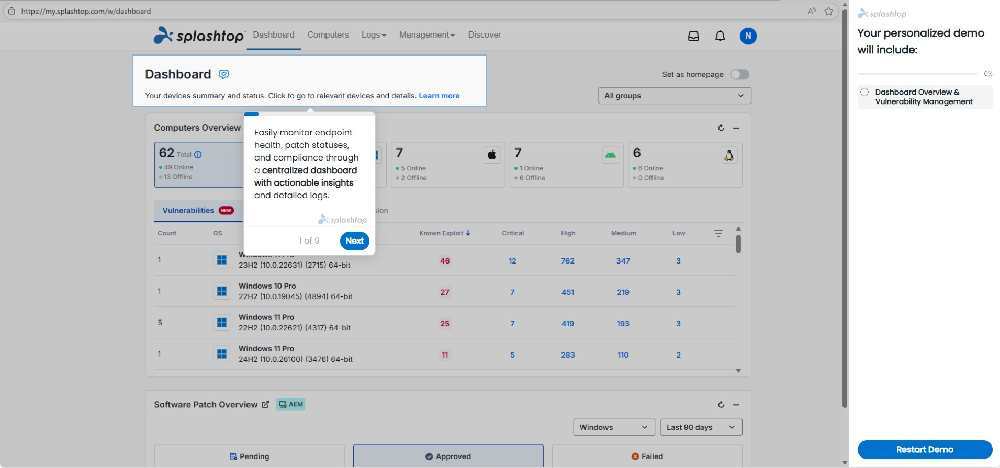Click the Android computers icon

(x=610, y=155)
